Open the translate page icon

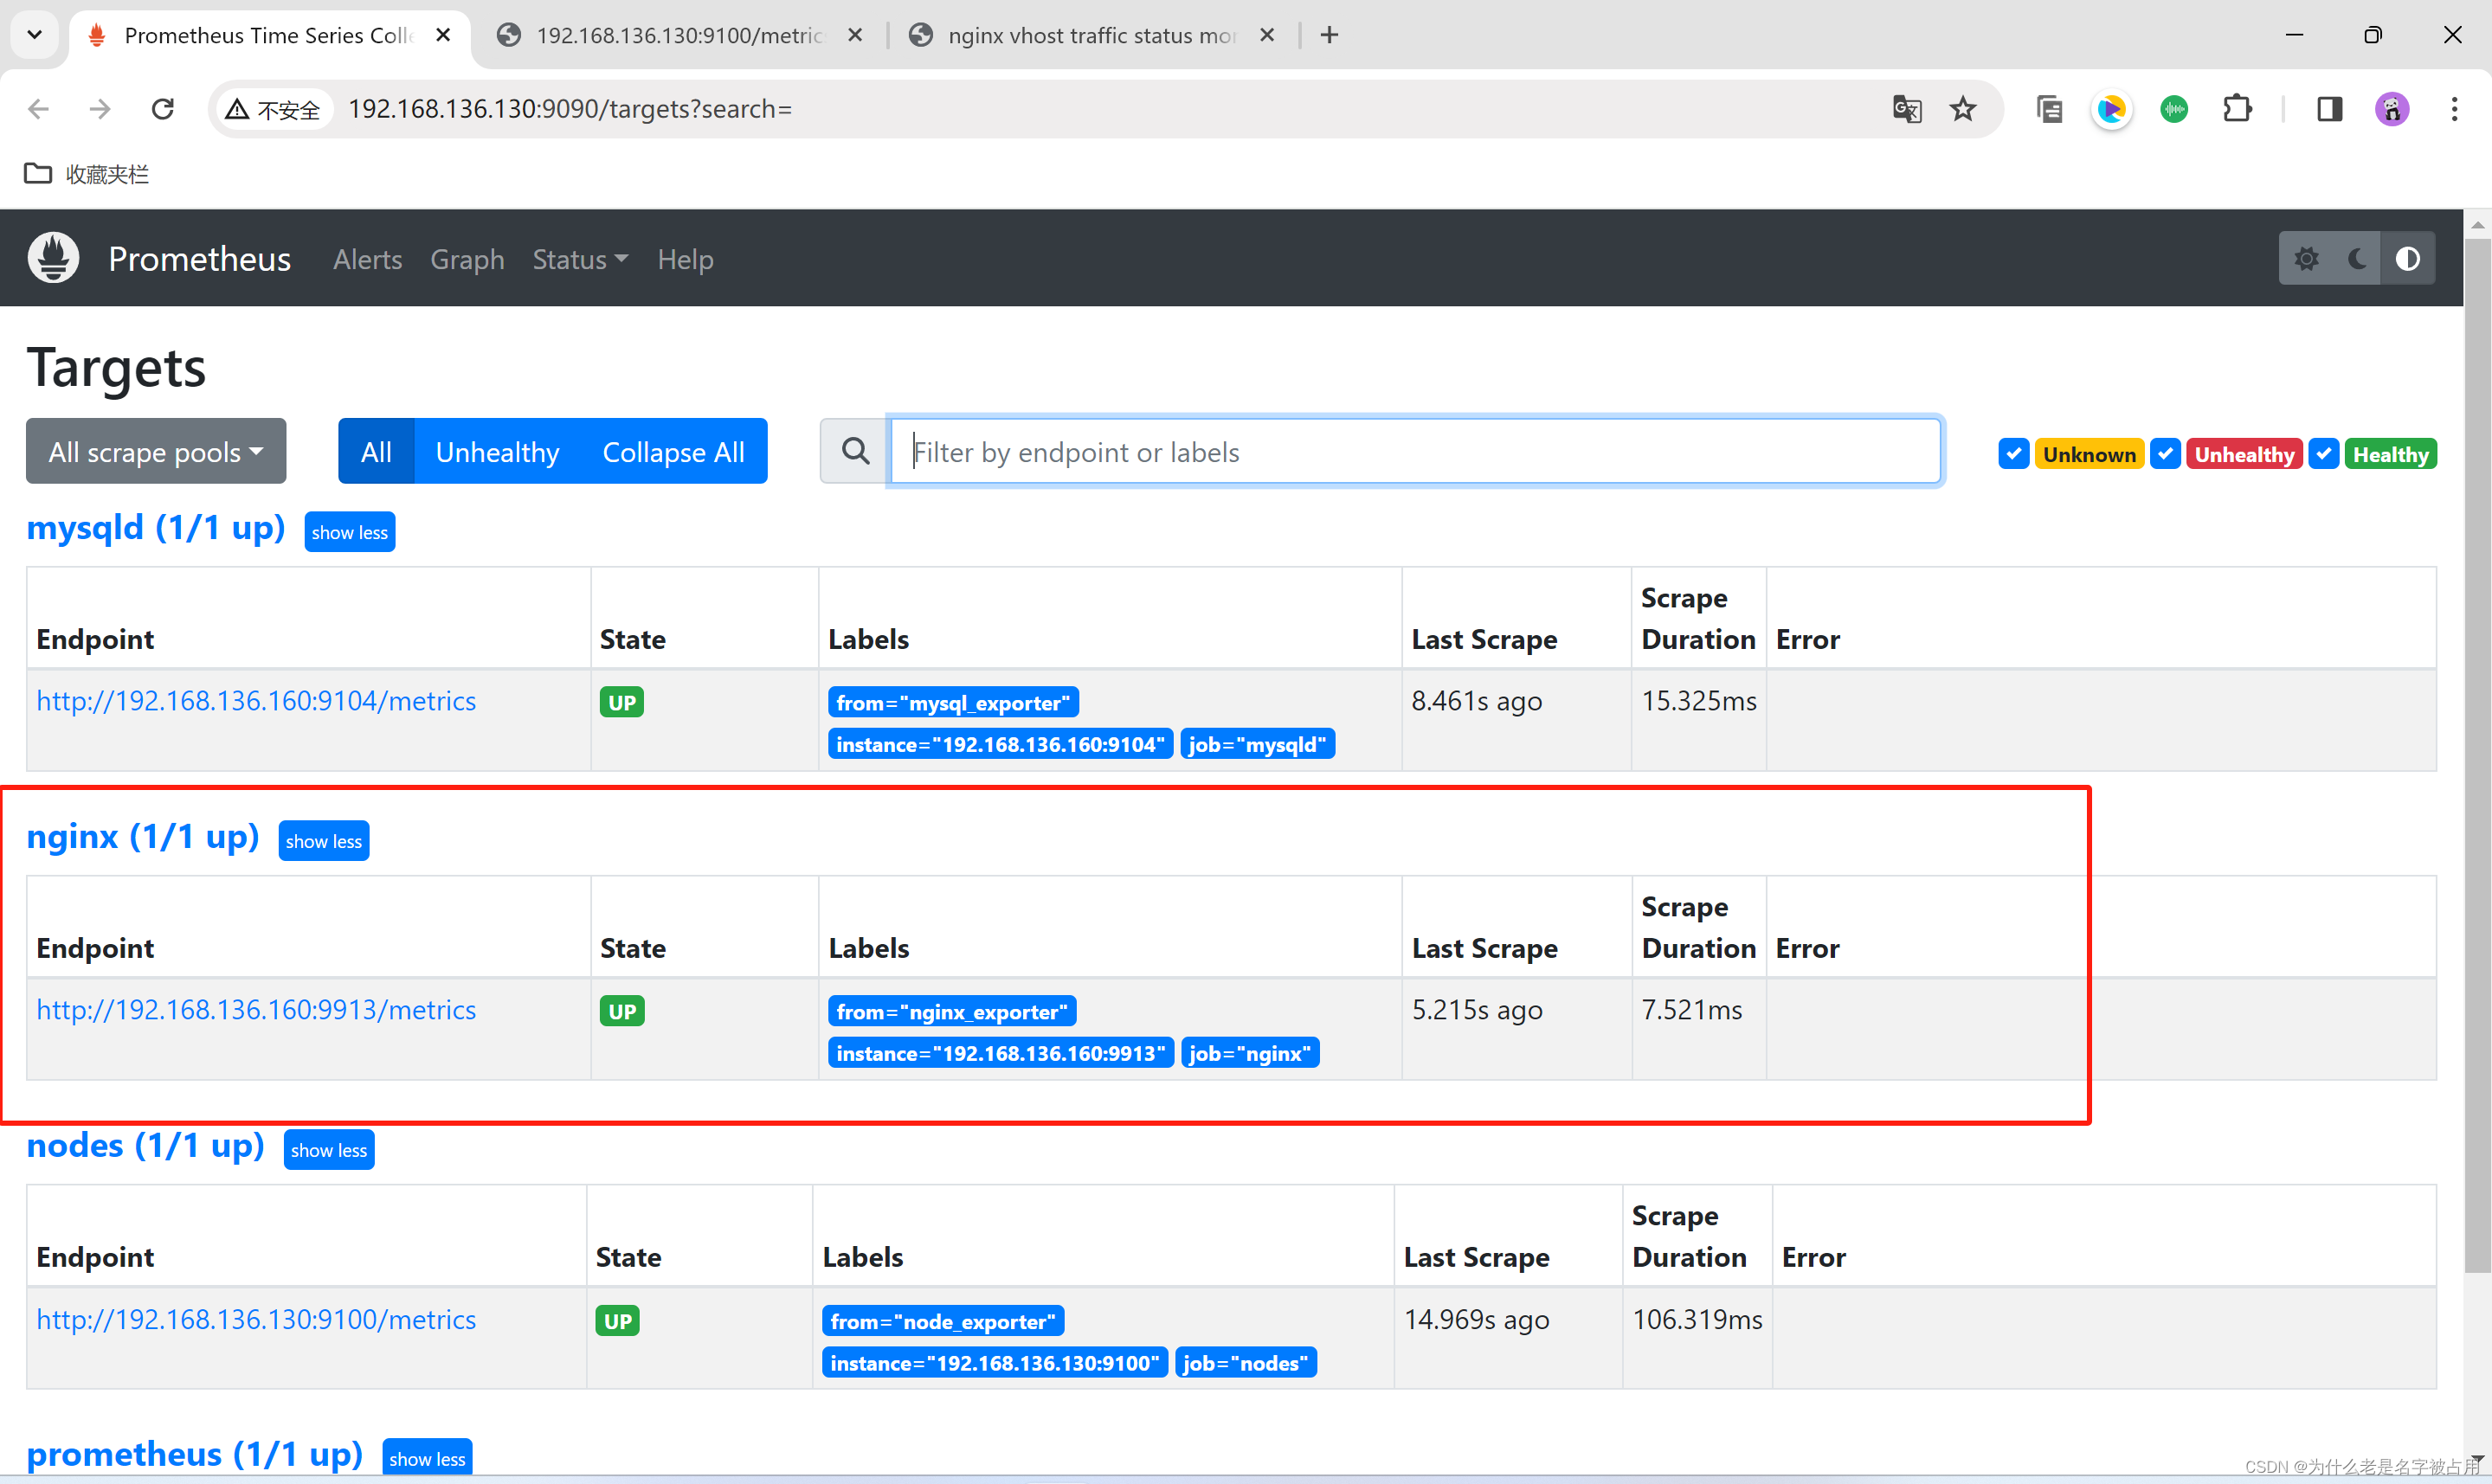(1907, 109)
